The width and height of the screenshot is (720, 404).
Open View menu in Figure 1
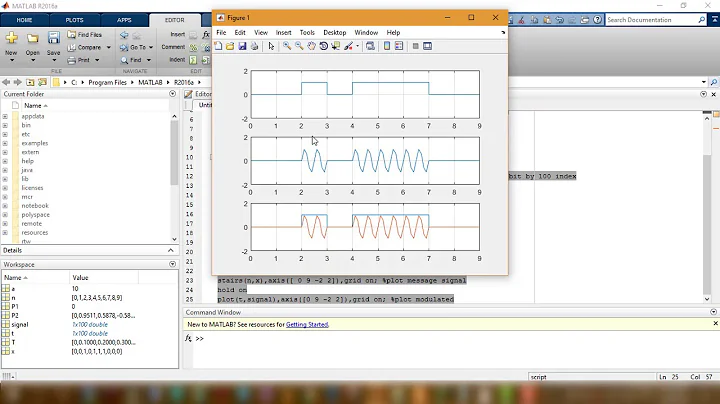[x=261, y=33]
